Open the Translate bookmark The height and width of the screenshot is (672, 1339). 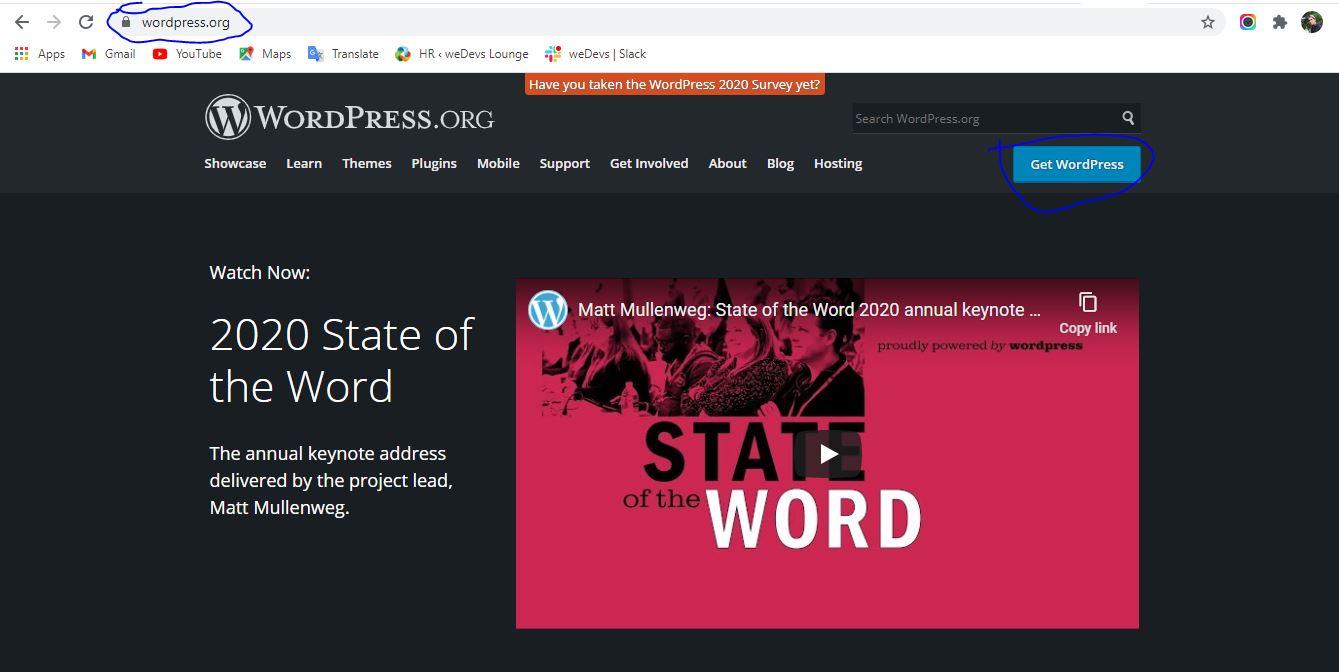[343, 54]
